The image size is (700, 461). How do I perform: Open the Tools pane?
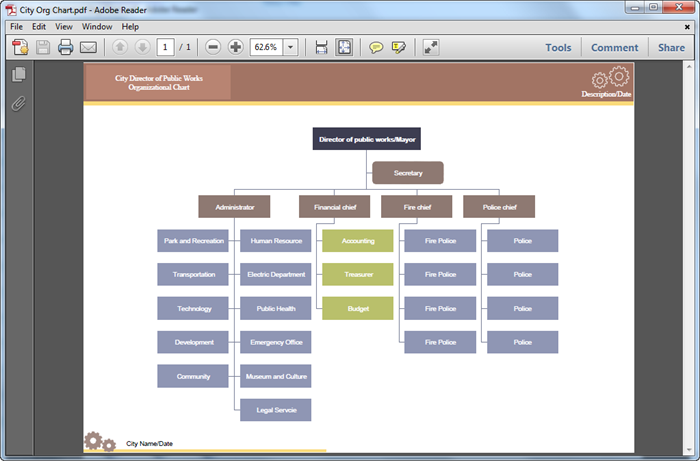point(558,47)
